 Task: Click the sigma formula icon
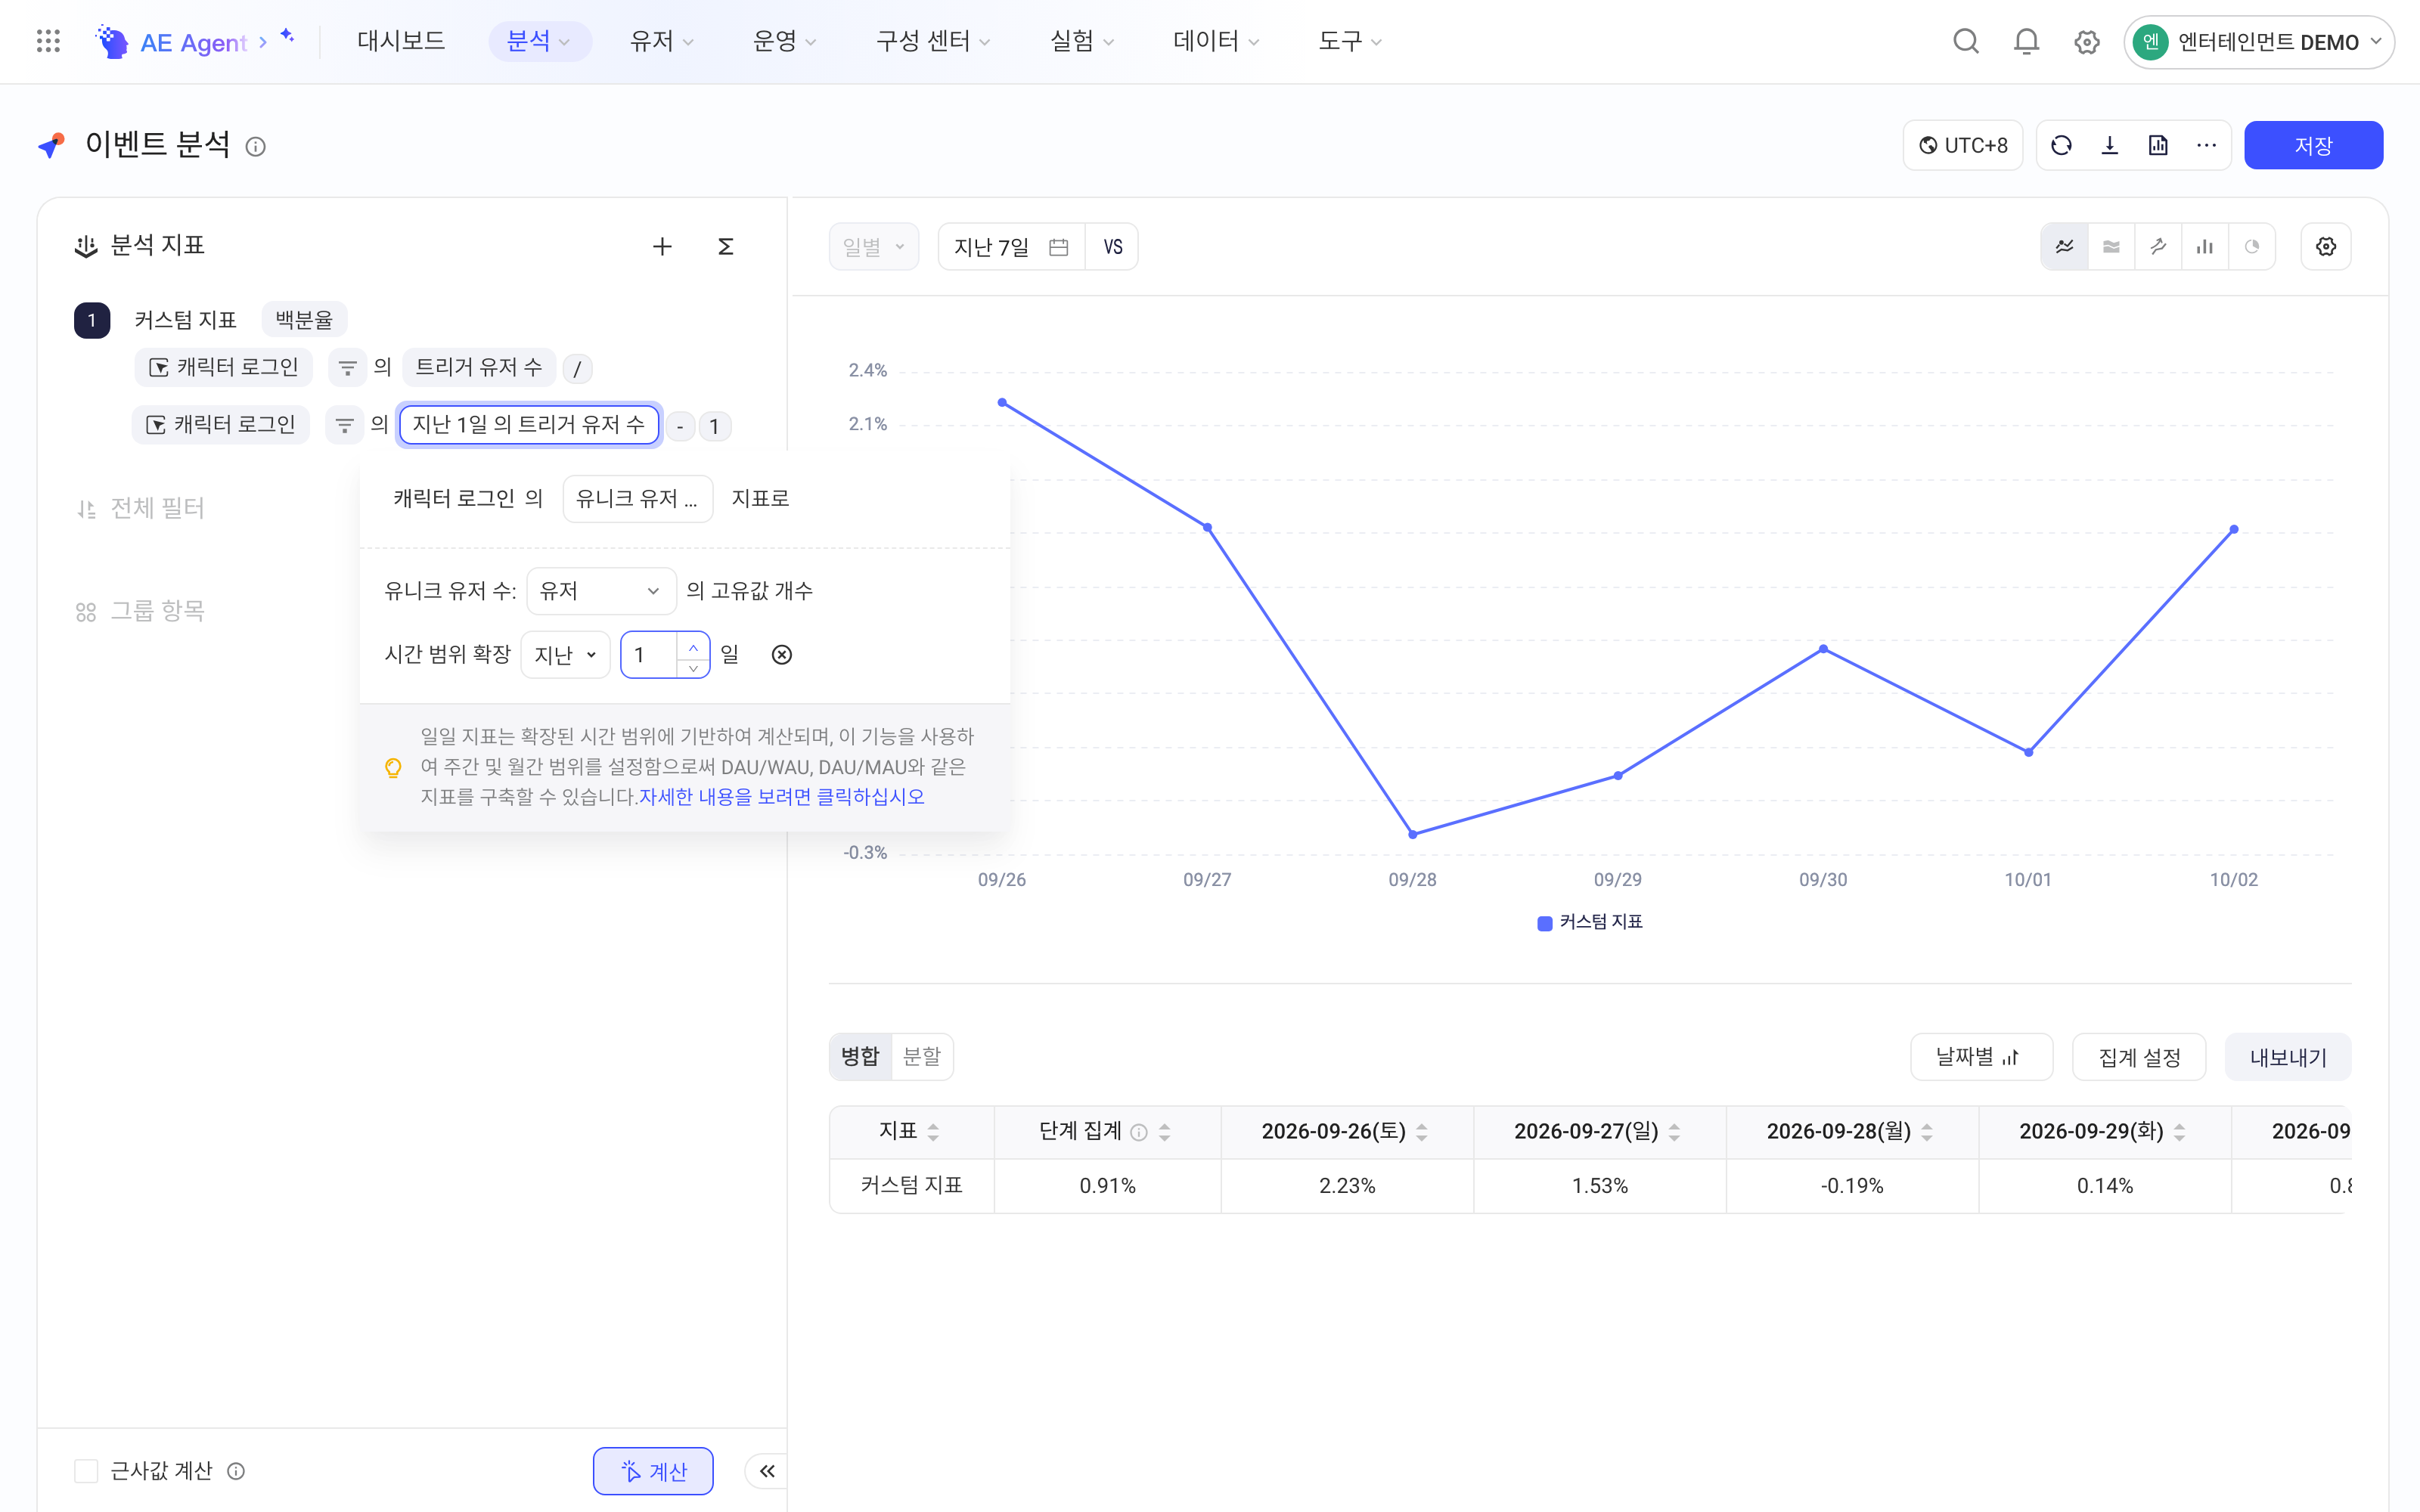tap(726, 246)
